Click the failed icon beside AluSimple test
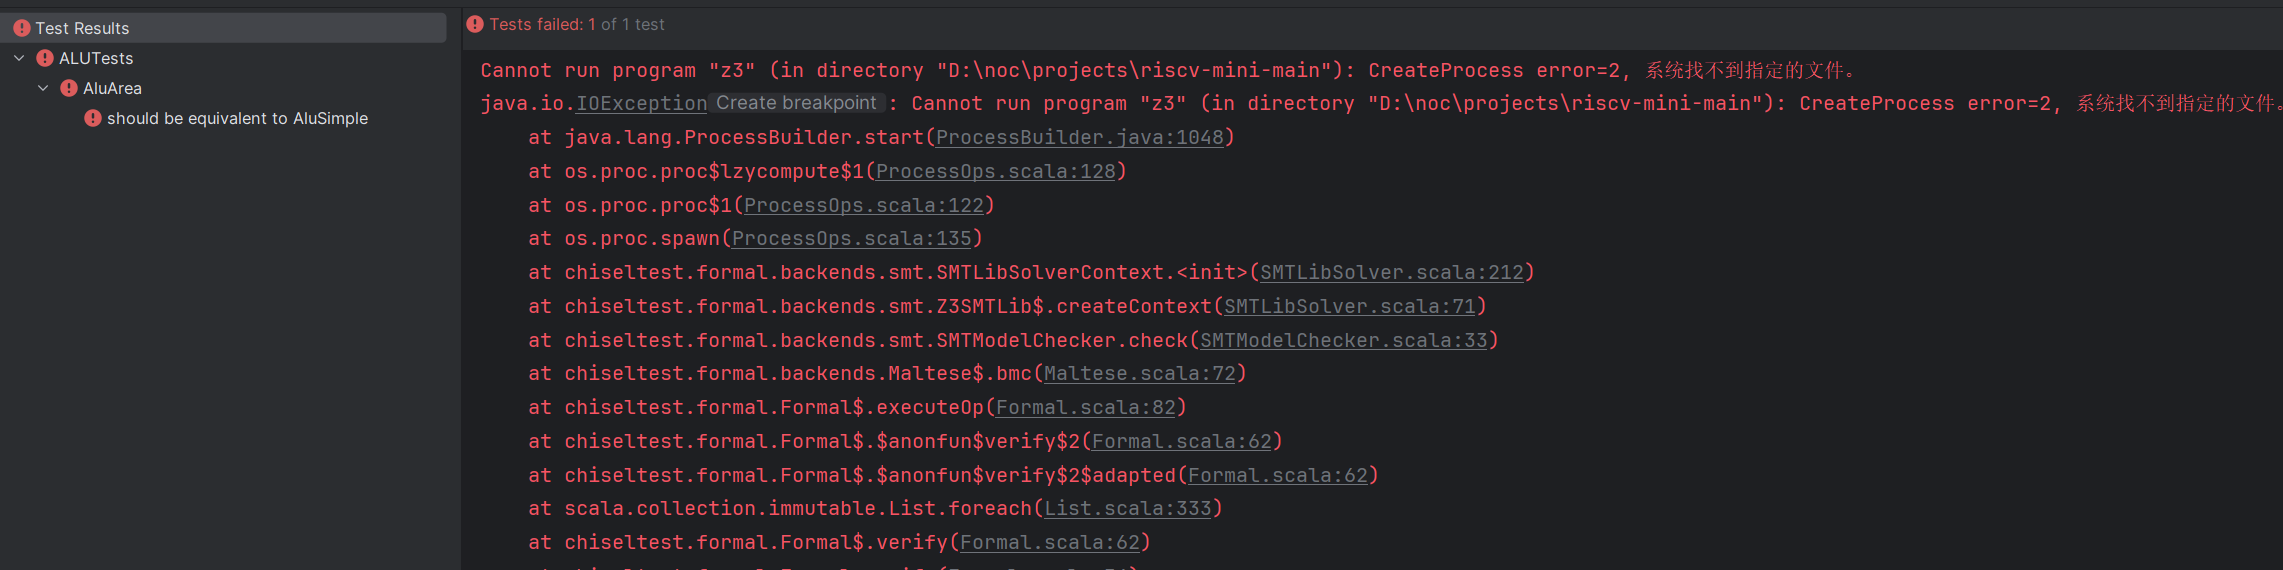The width and height of the screenshot is (2283, 570). click(x=93, y=118)
